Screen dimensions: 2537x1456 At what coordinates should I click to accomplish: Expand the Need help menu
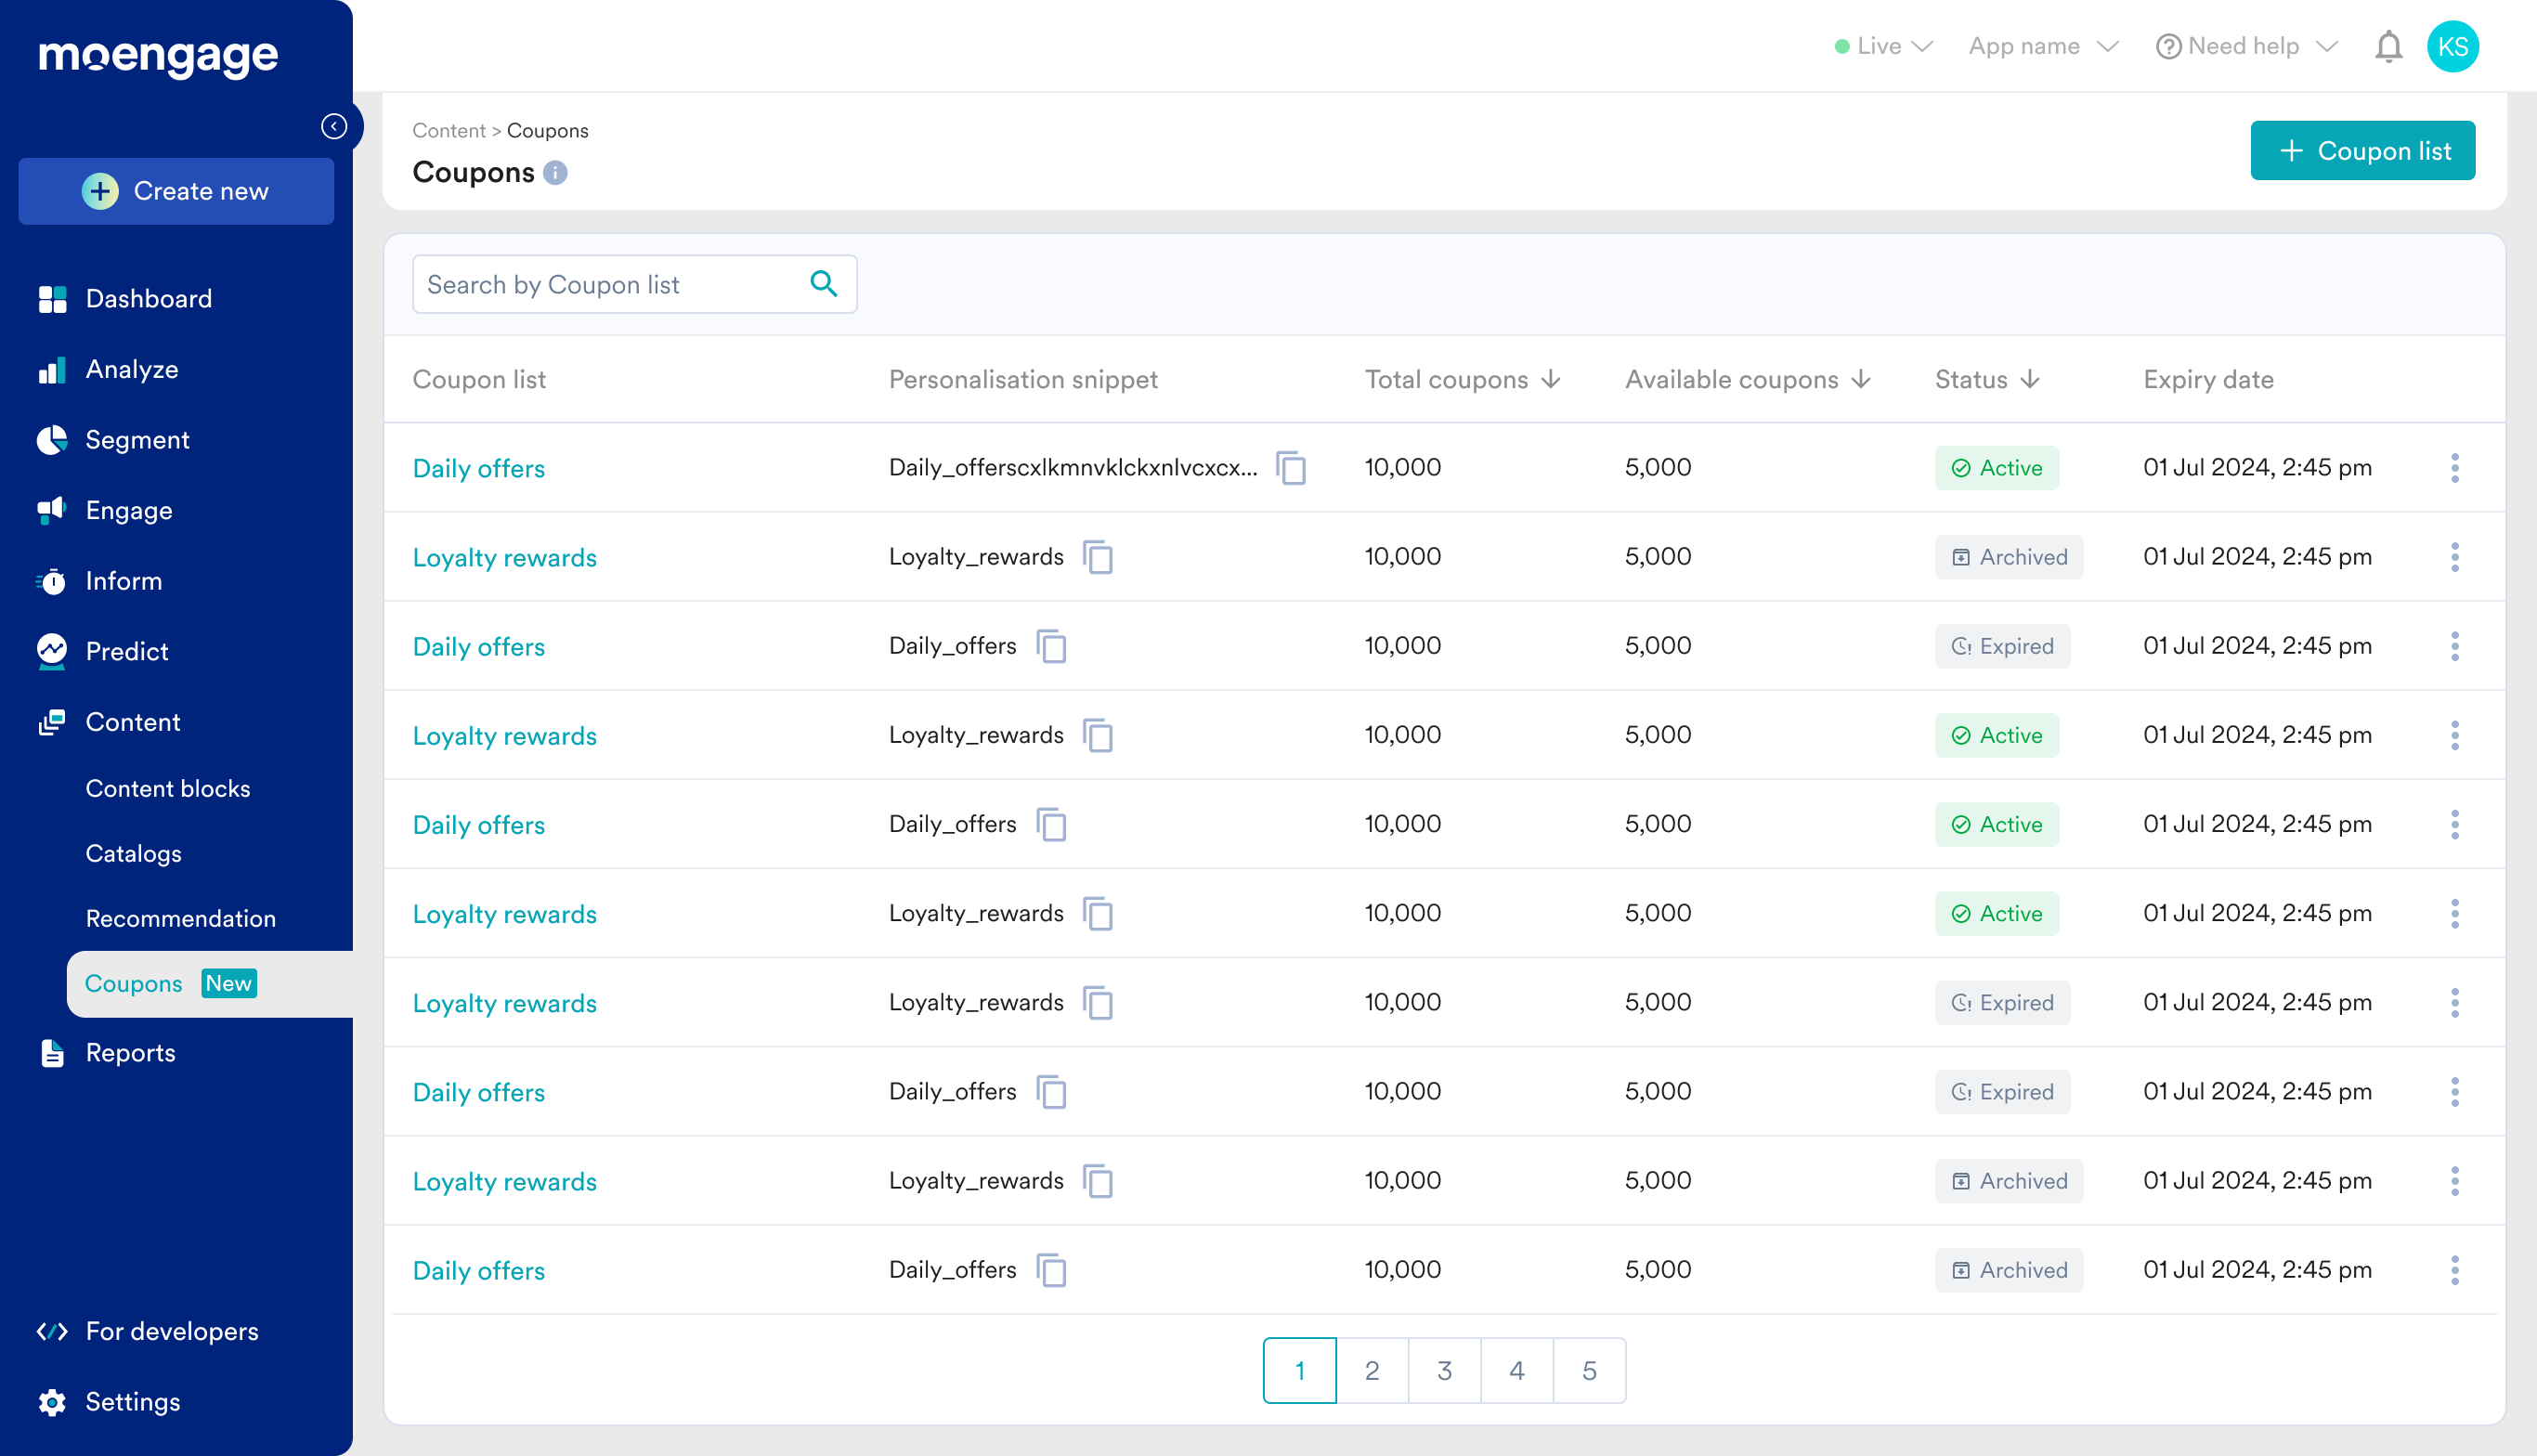point(2245,47)
